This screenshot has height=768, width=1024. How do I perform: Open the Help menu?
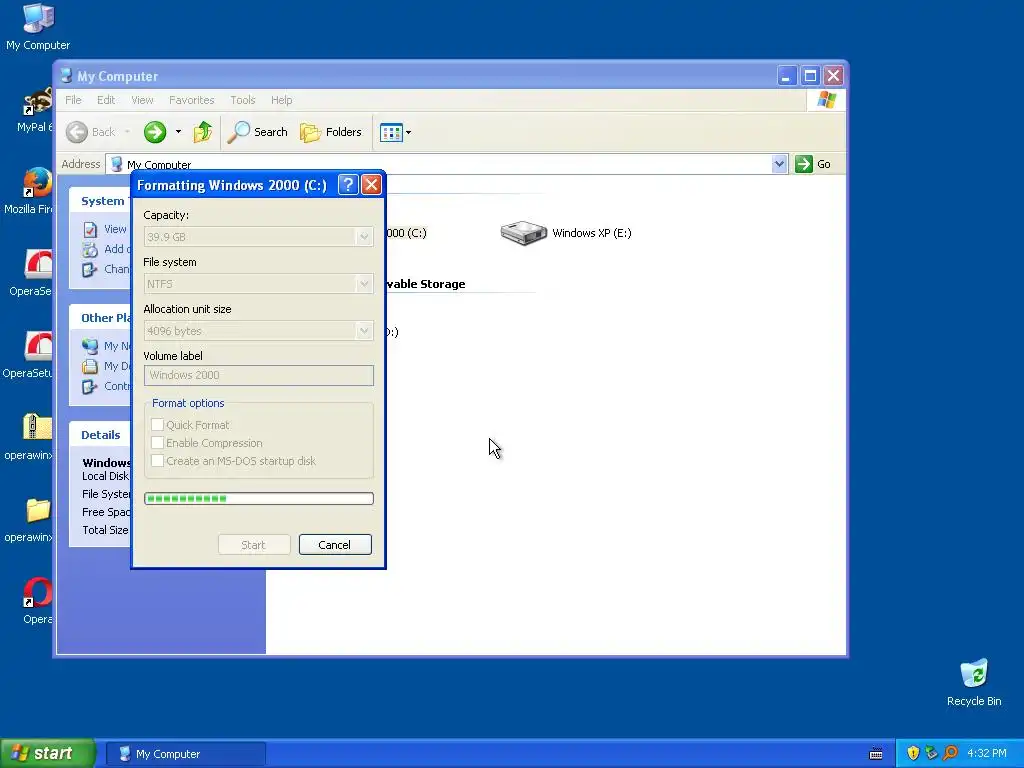281,100
